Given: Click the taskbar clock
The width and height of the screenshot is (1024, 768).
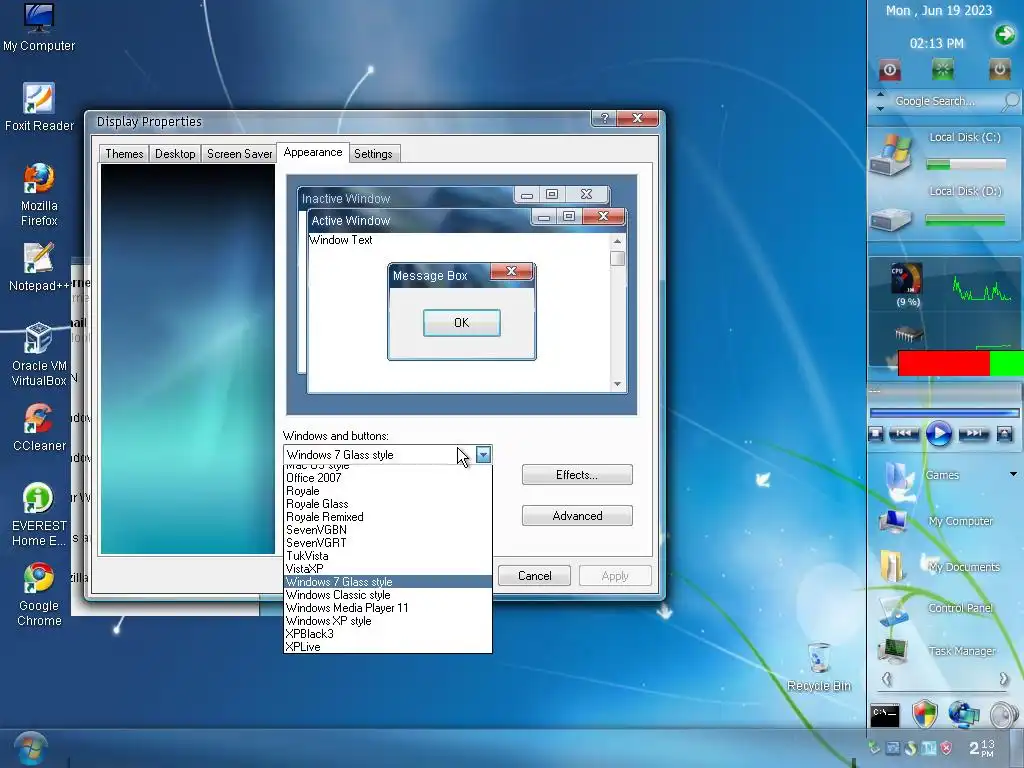Looking at the screenshot, I should [982, 748].
